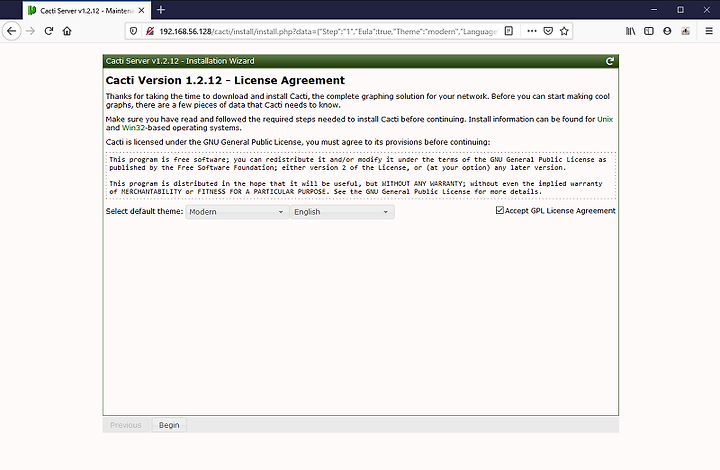This screenshot has height=470, width=720.
Task: Click the Previous button
Action: coord(126,425)
